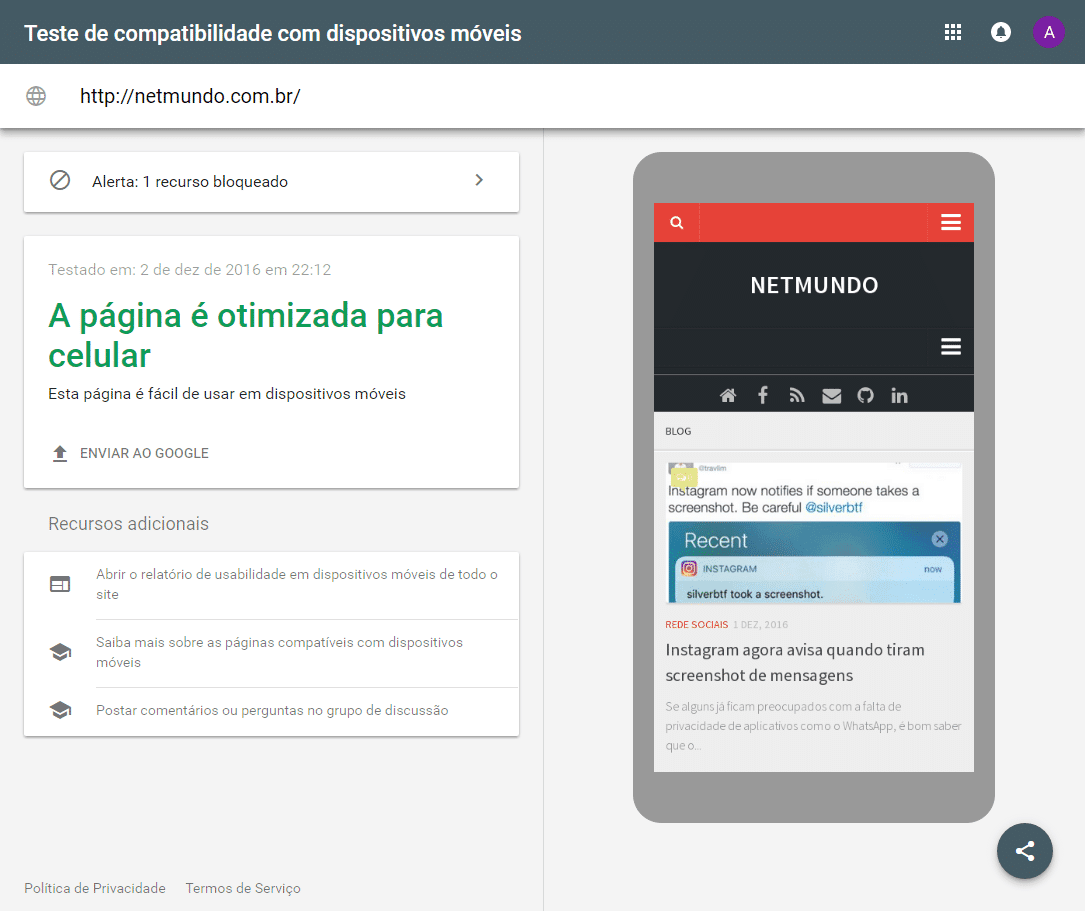Image resolution: width=1085 pixels, height=911 pixels.
Task: Click the usability report page icon
Action: pos(60,585)
